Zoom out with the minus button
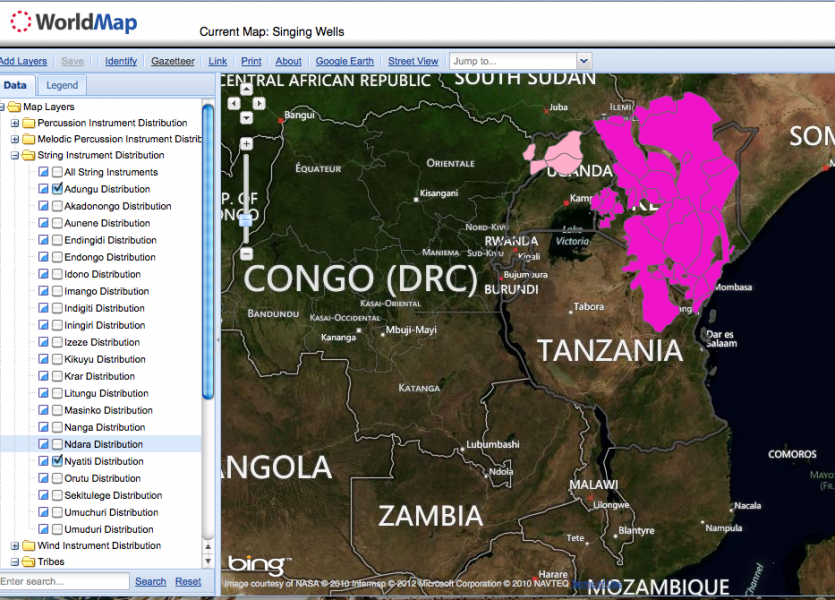This screenshot has height=600, width=835. [x=246, y=253]
